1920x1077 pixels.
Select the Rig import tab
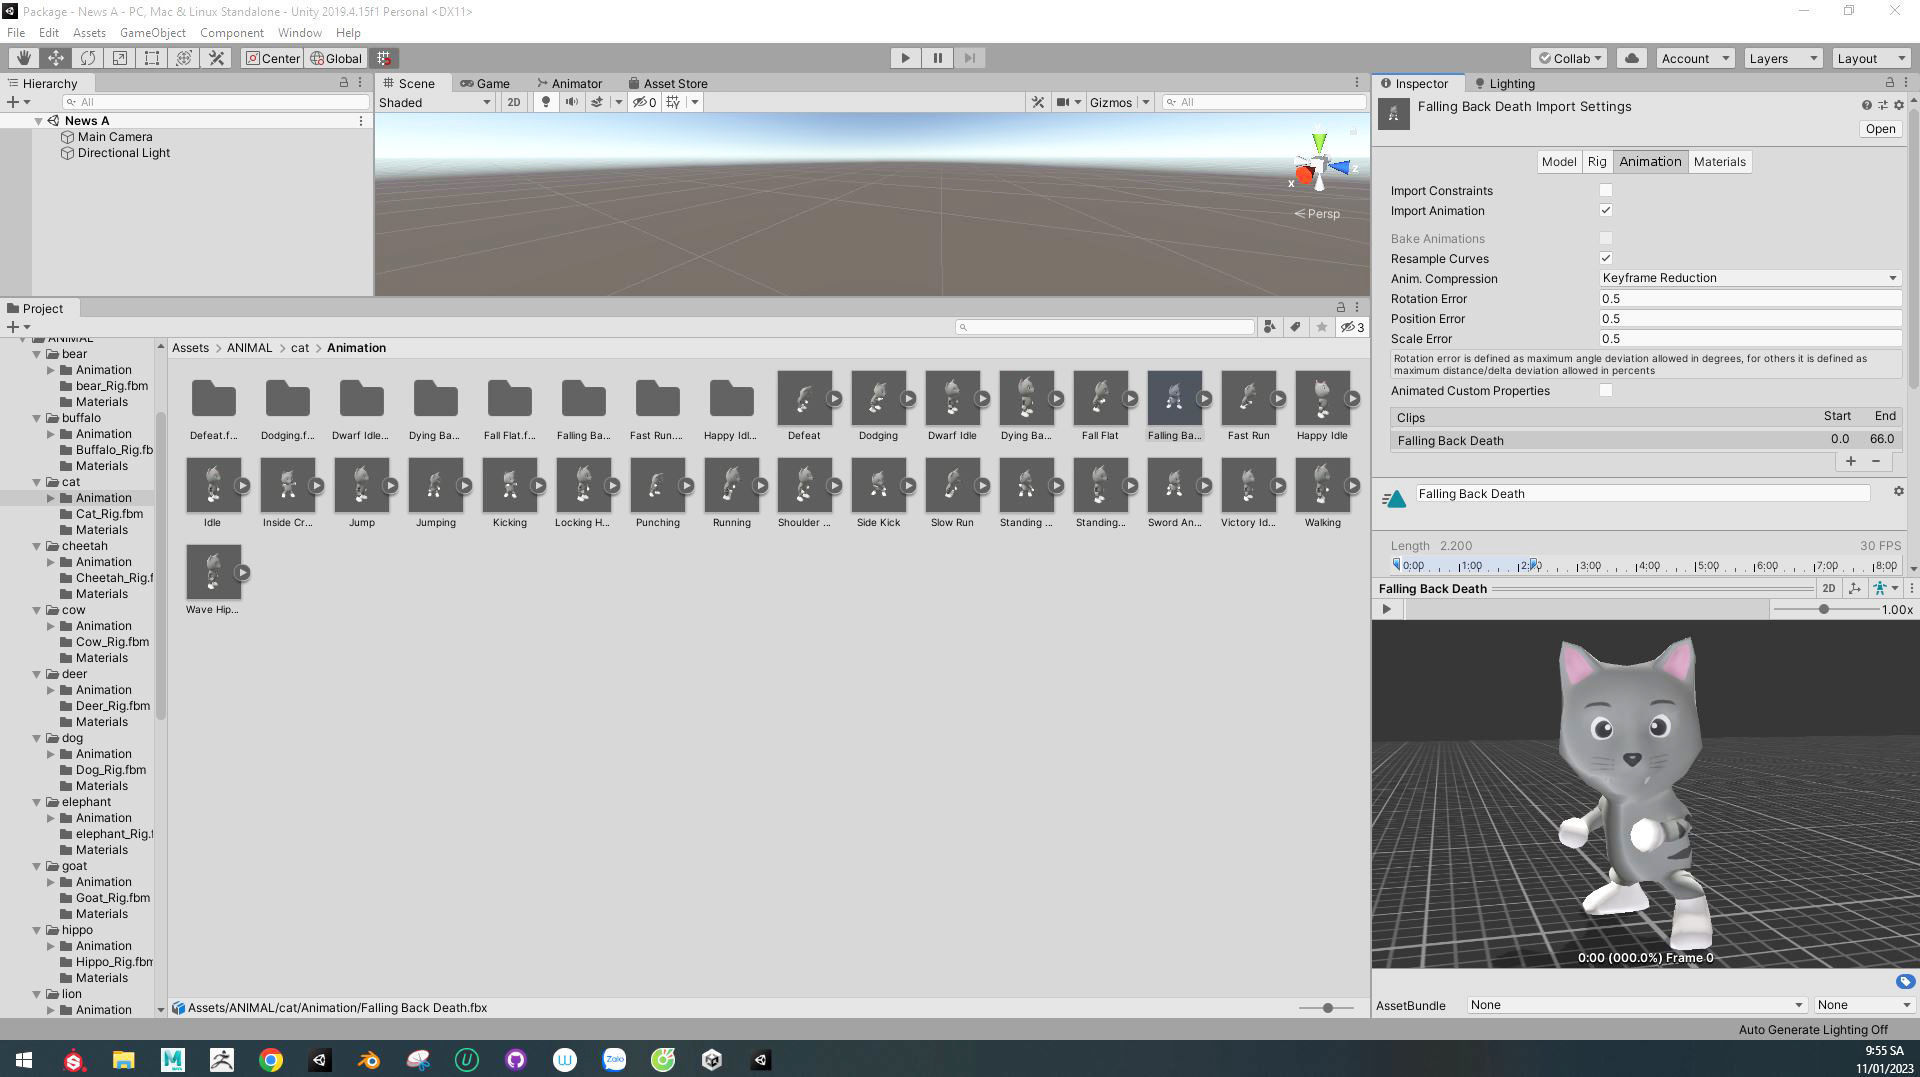click(x=1597, y=161)
